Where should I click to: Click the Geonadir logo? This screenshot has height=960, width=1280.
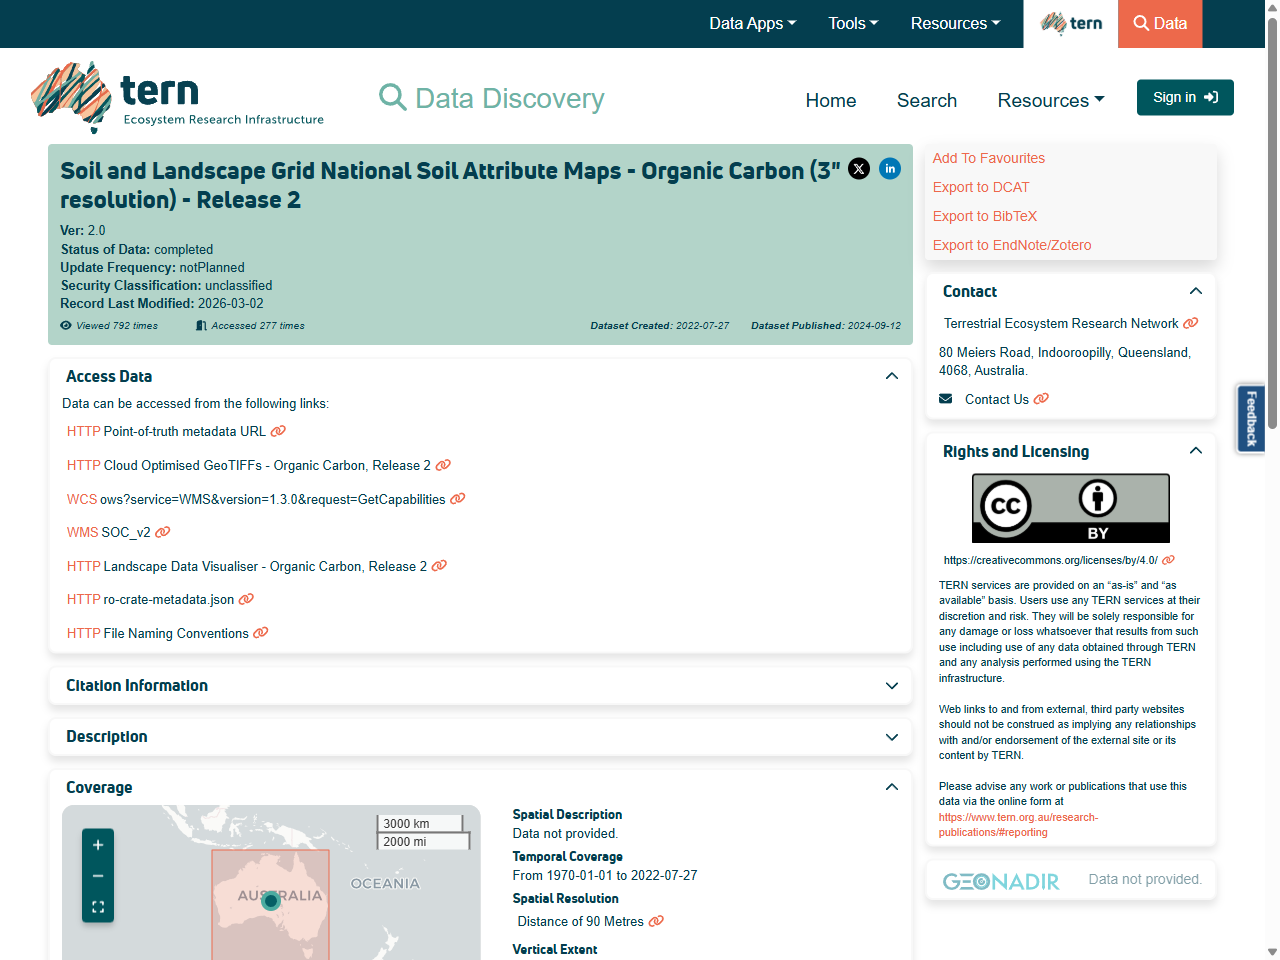coord(1001,881)
